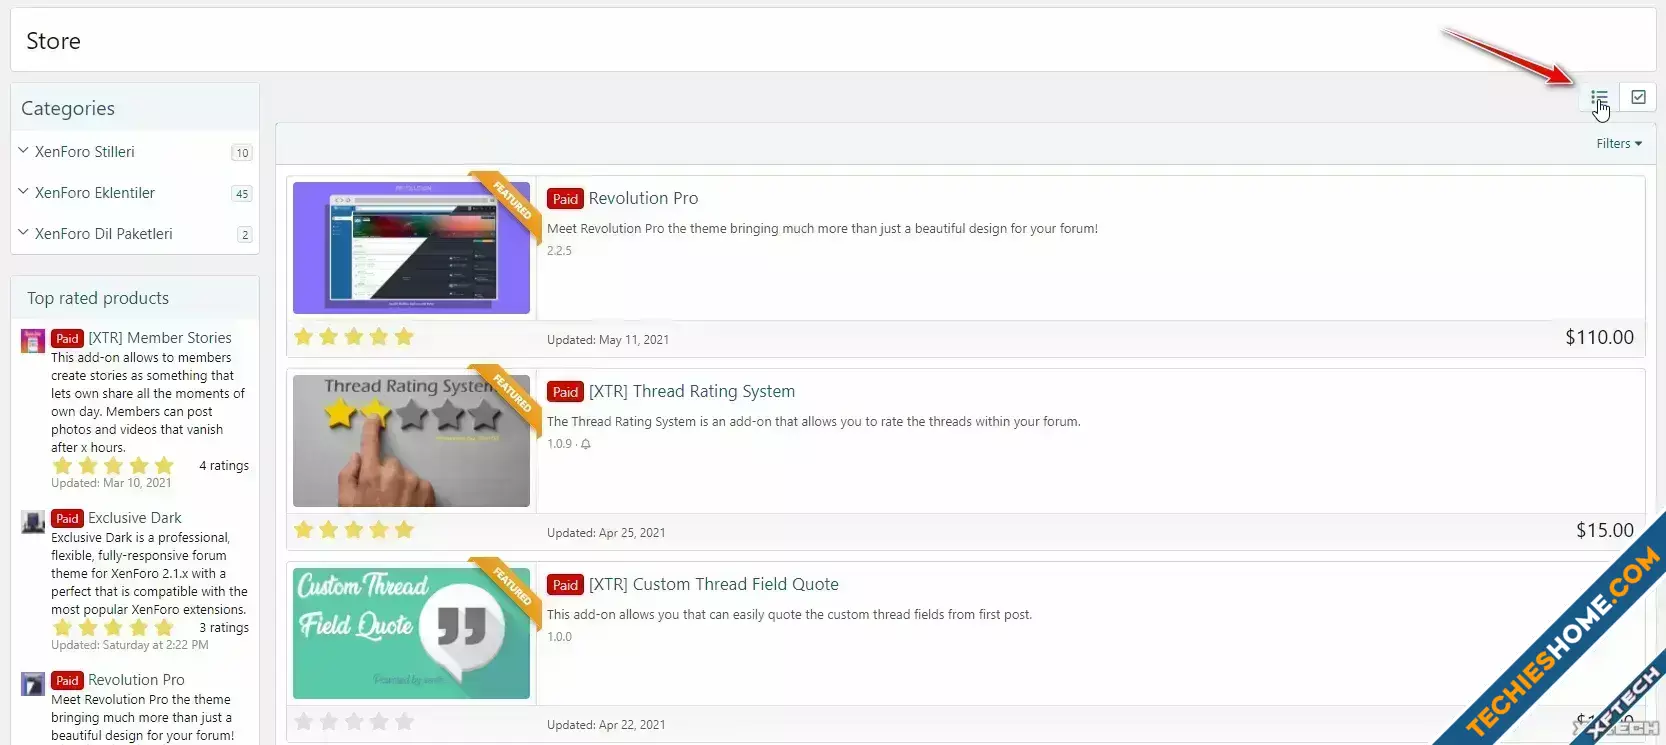The height and width of the screenshot is (745, 1666).
Task: Click the count badge 10 for Stilleri
Action: pos(242,153)
